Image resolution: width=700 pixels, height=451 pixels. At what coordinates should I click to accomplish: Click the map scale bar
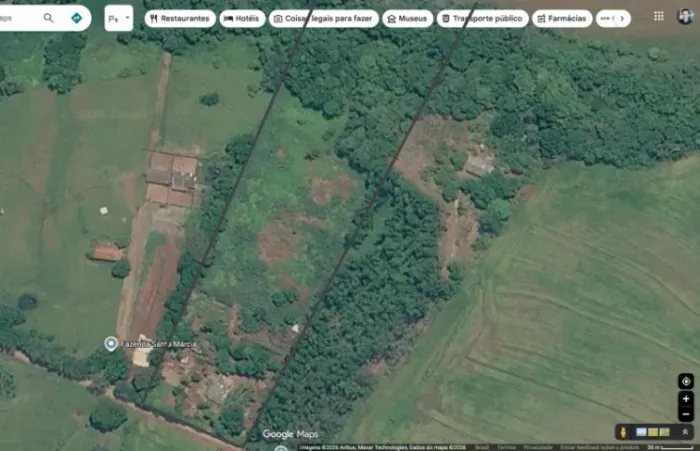[x=671, y=447]
